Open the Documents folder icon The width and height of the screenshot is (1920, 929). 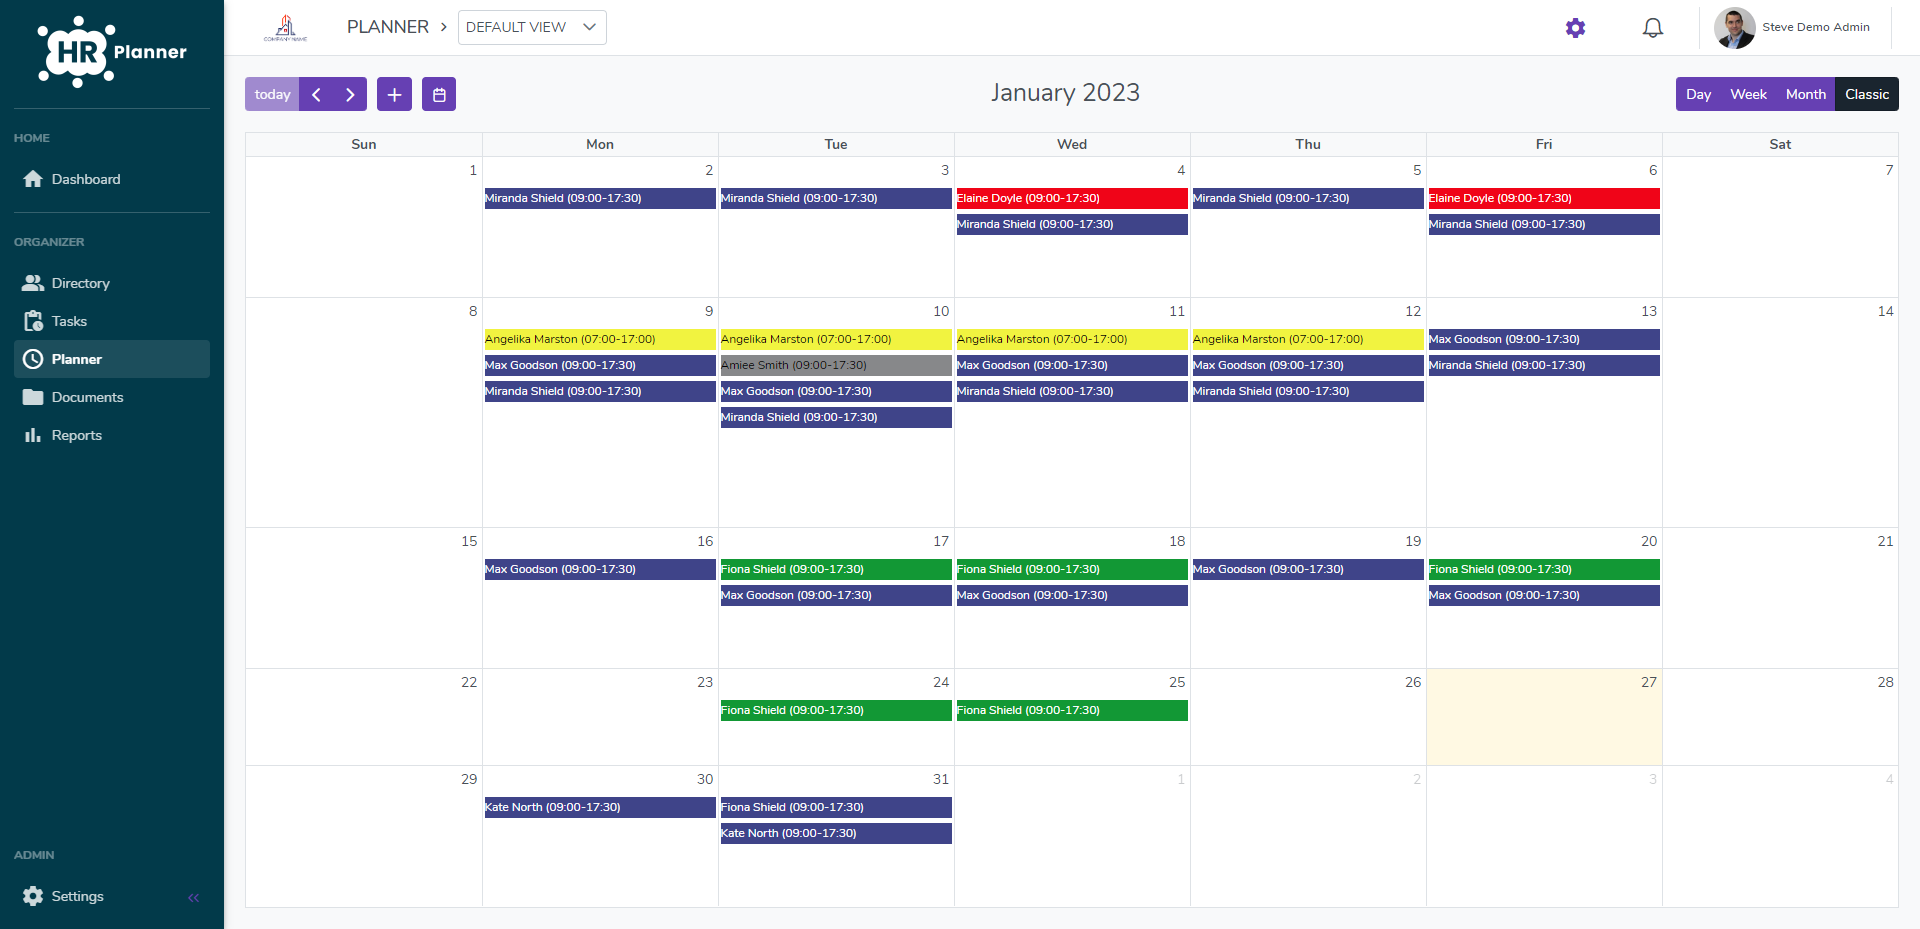pyautogui.click(x=33, y=397)
